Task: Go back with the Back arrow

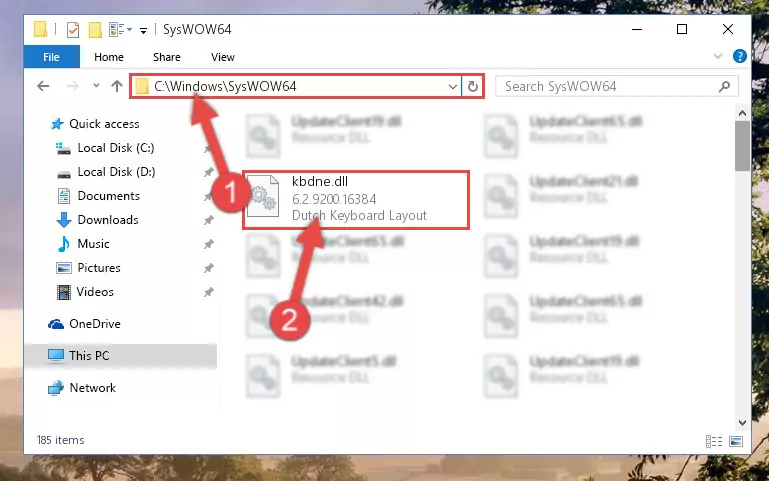Action: pyautogui.click(x=43, y=86)
